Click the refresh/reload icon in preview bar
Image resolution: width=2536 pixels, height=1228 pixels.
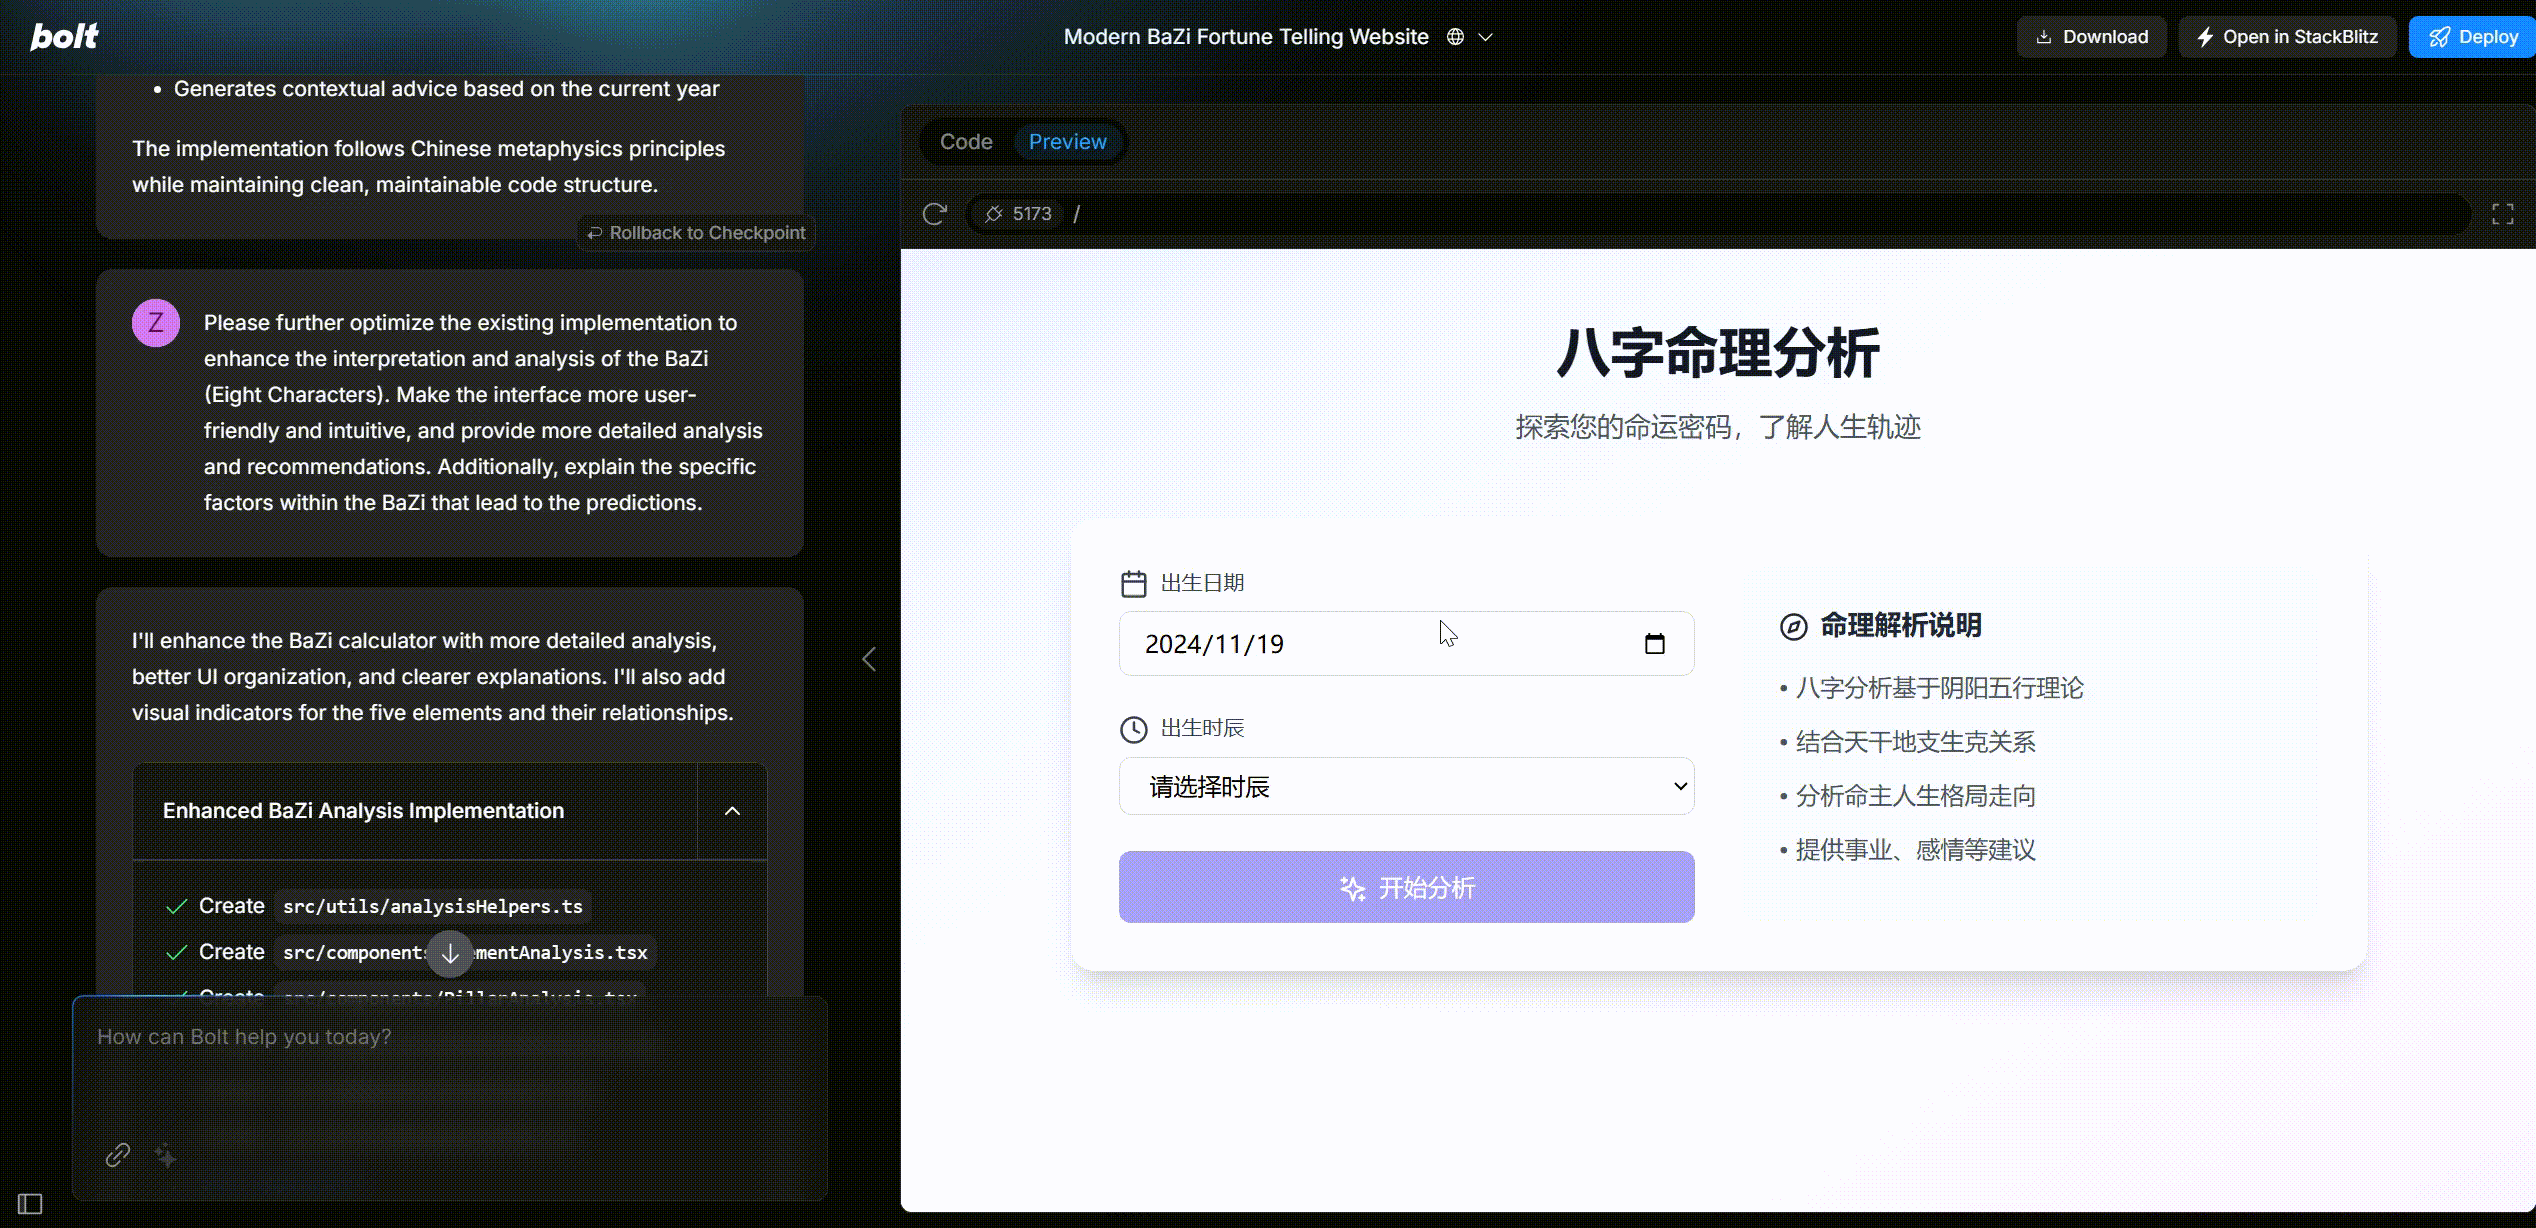coord(935,214)
